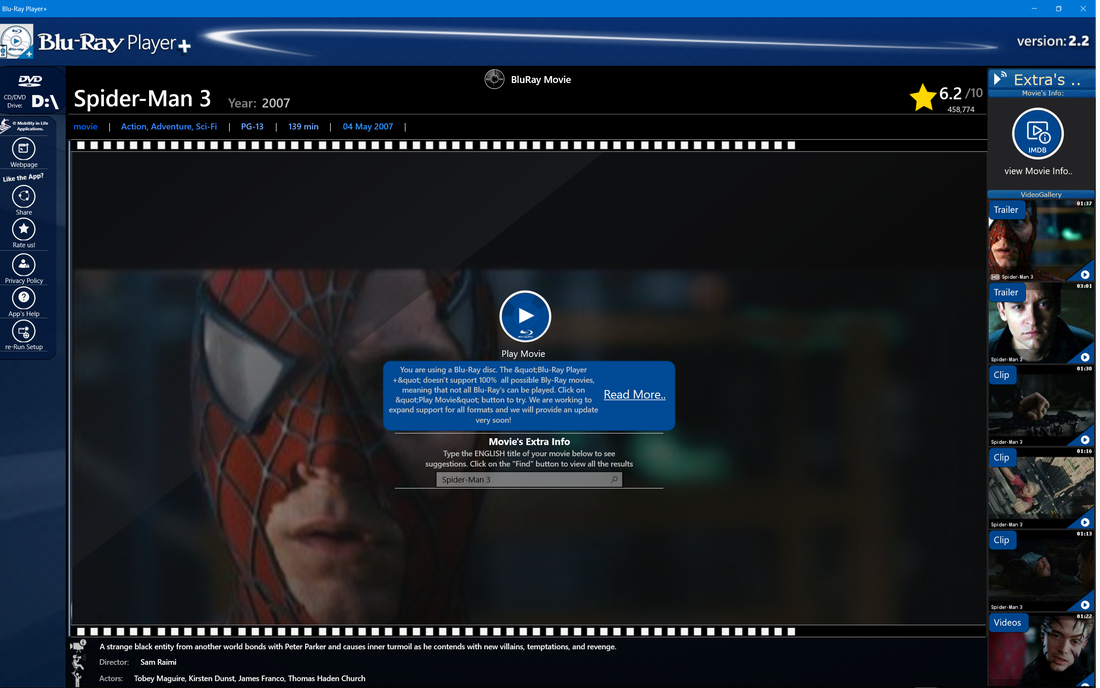Click the Play Movie button
The image size is (1100, 688).
point(525,316)
